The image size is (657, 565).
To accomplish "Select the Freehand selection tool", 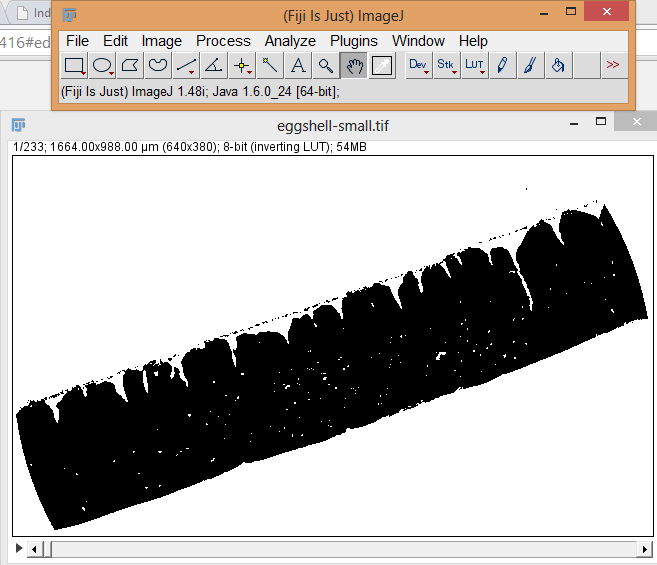I will click(x=158, y=65).
